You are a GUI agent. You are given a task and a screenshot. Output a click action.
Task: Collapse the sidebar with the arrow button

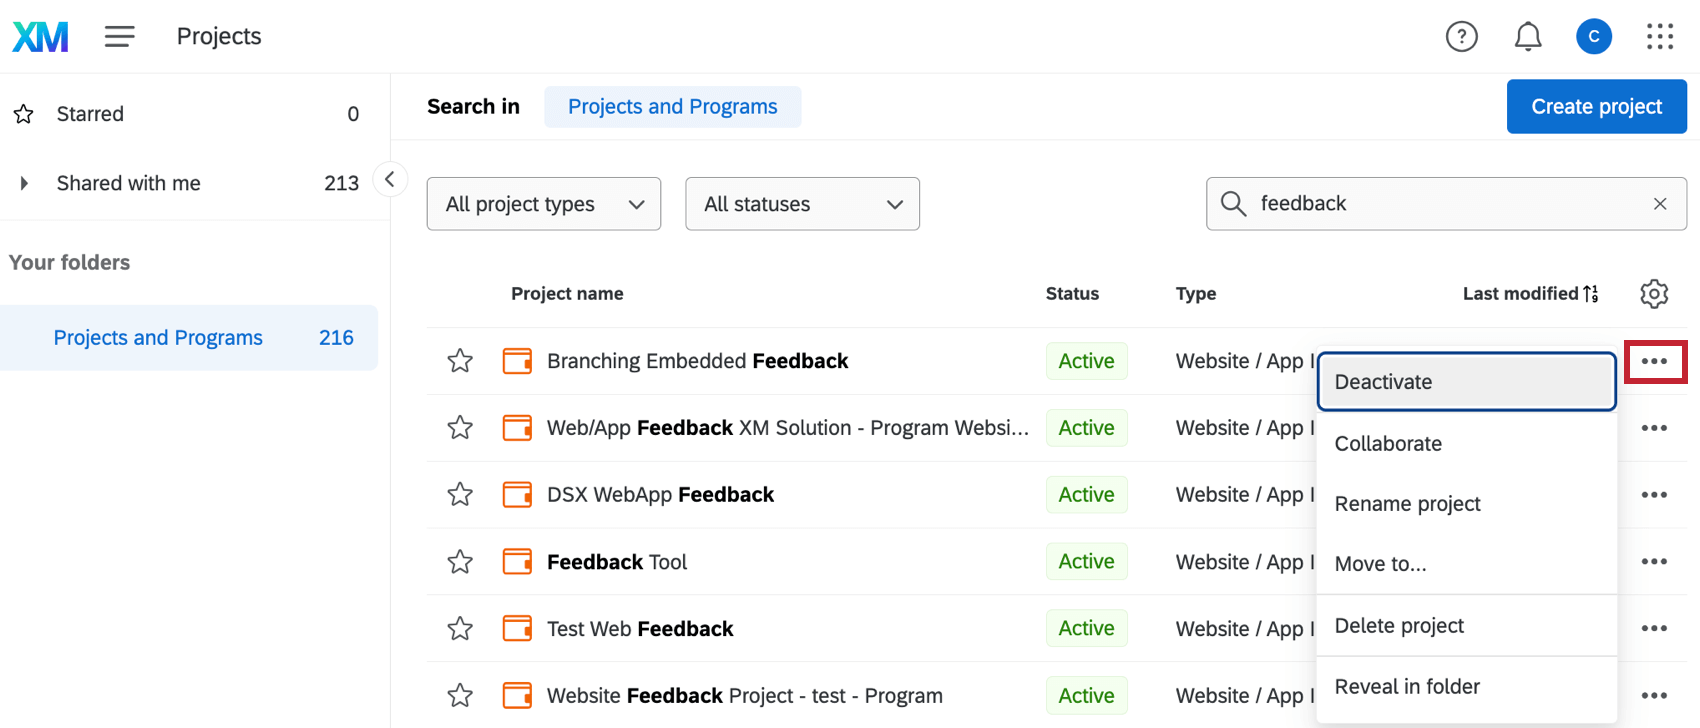(390, 180)
